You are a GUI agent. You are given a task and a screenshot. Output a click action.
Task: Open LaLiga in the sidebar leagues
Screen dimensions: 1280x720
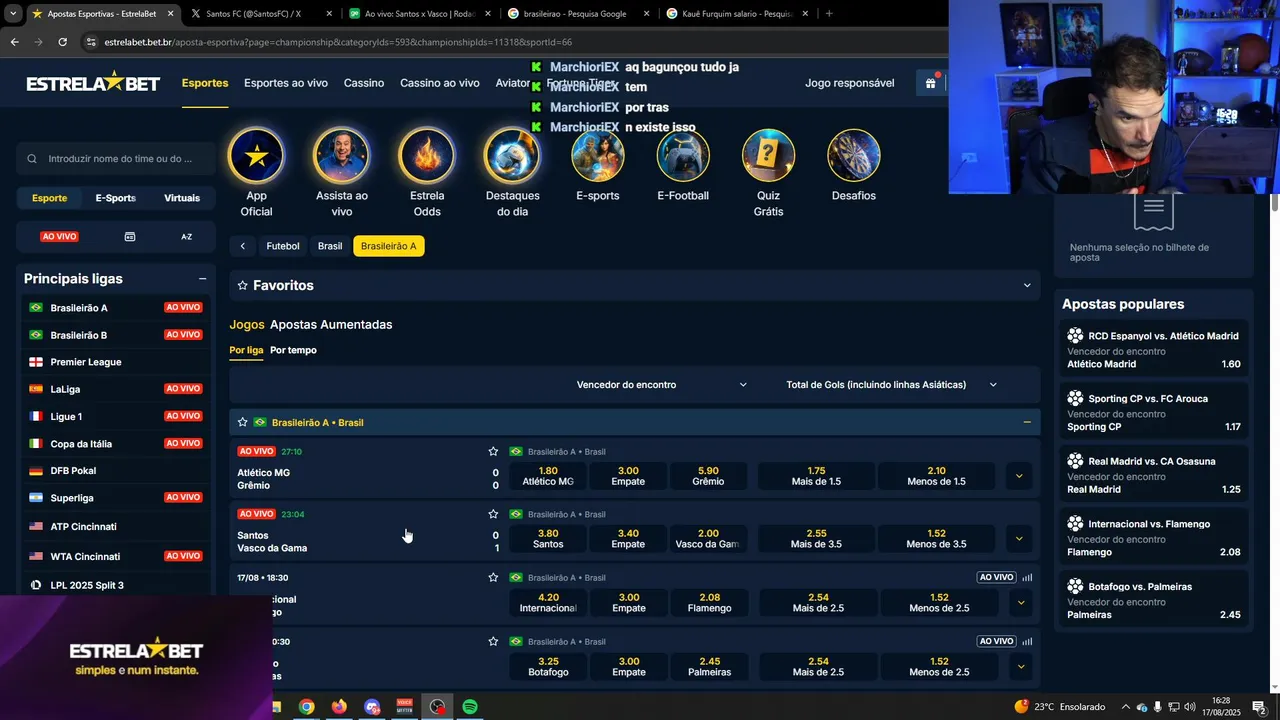click(116, 389)
